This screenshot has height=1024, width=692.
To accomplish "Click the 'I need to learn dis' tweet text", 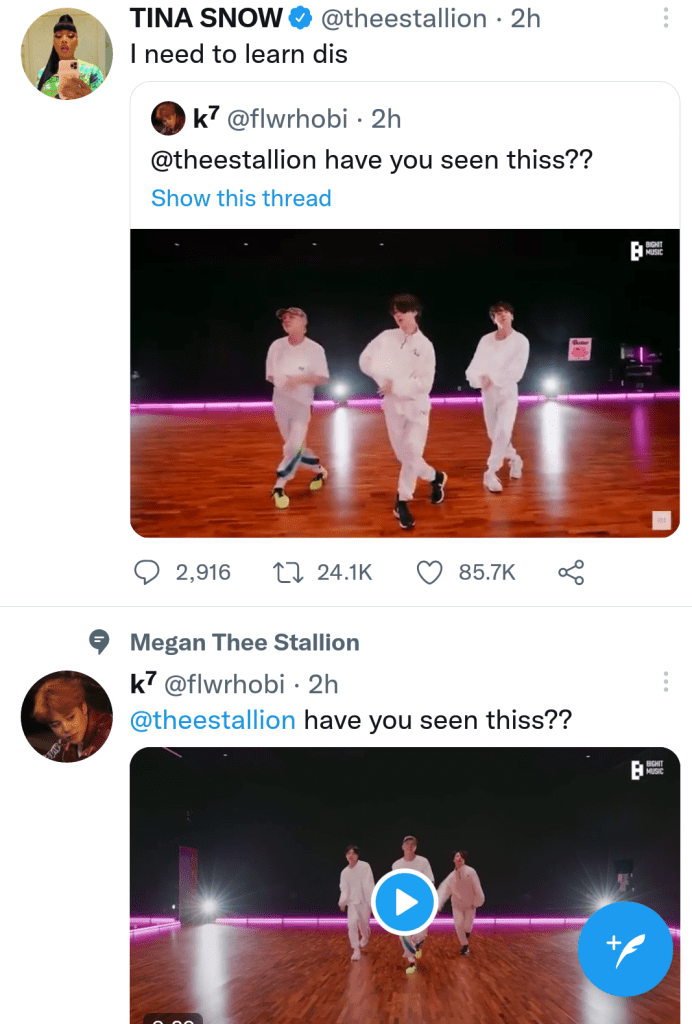I will (239, 54).
